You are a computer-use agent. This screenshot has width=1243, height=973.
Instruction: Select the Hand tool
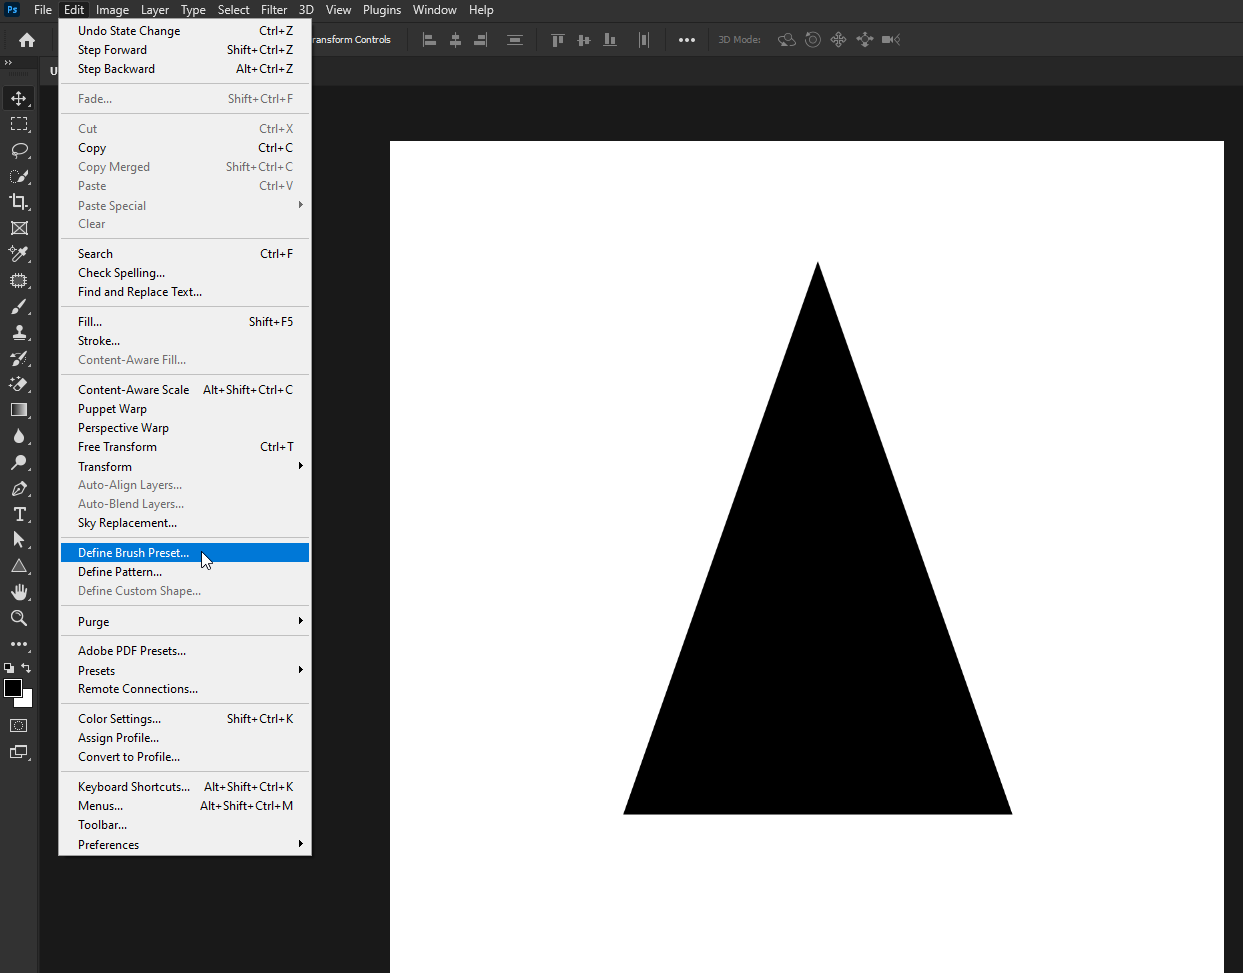point(19,591)
